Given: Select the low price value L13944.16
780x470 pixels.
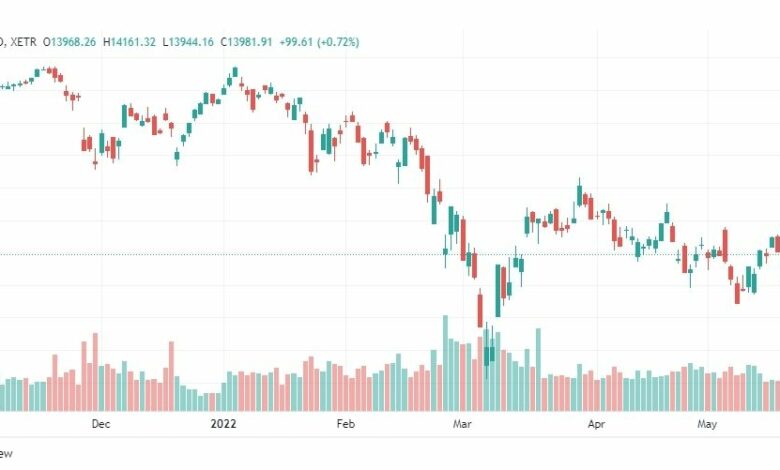Looking at the screenshot, I should (x=188, y=42).
